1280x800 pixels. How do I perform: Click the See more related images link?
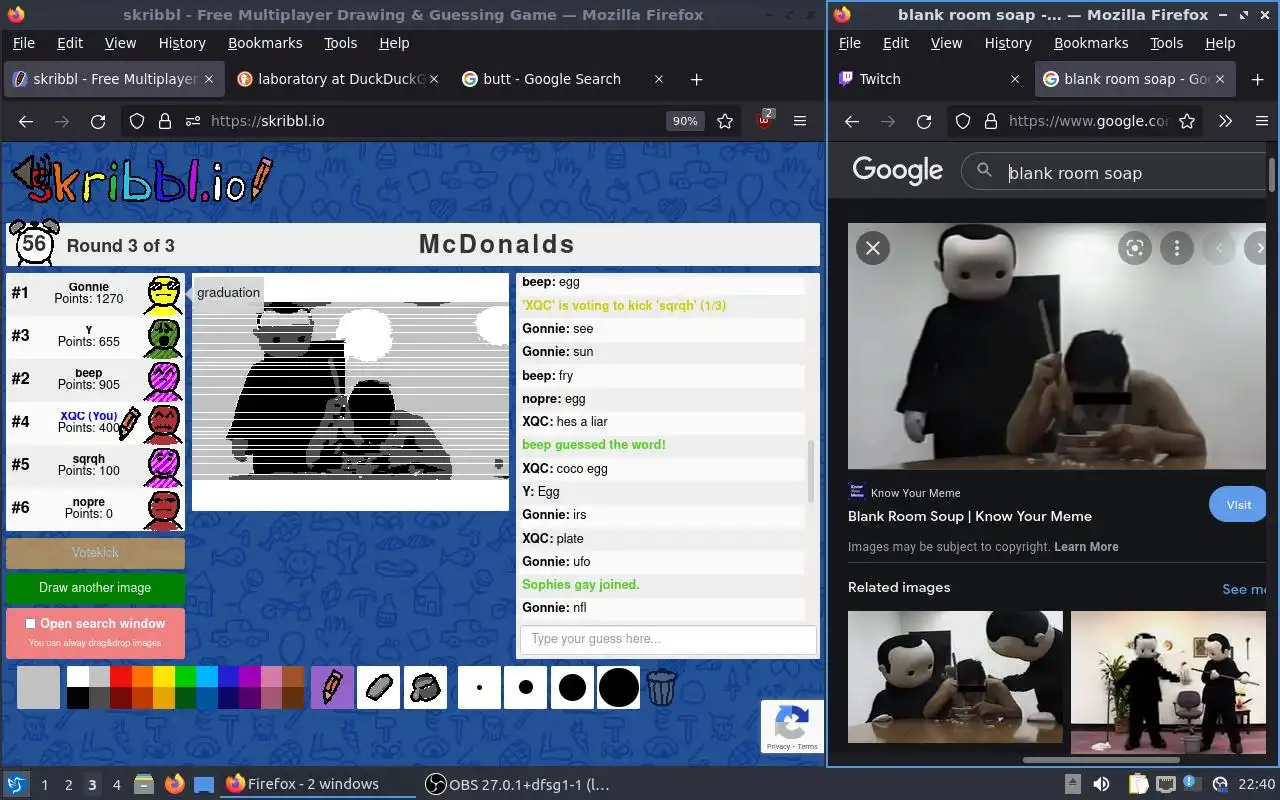(1244, 589)
